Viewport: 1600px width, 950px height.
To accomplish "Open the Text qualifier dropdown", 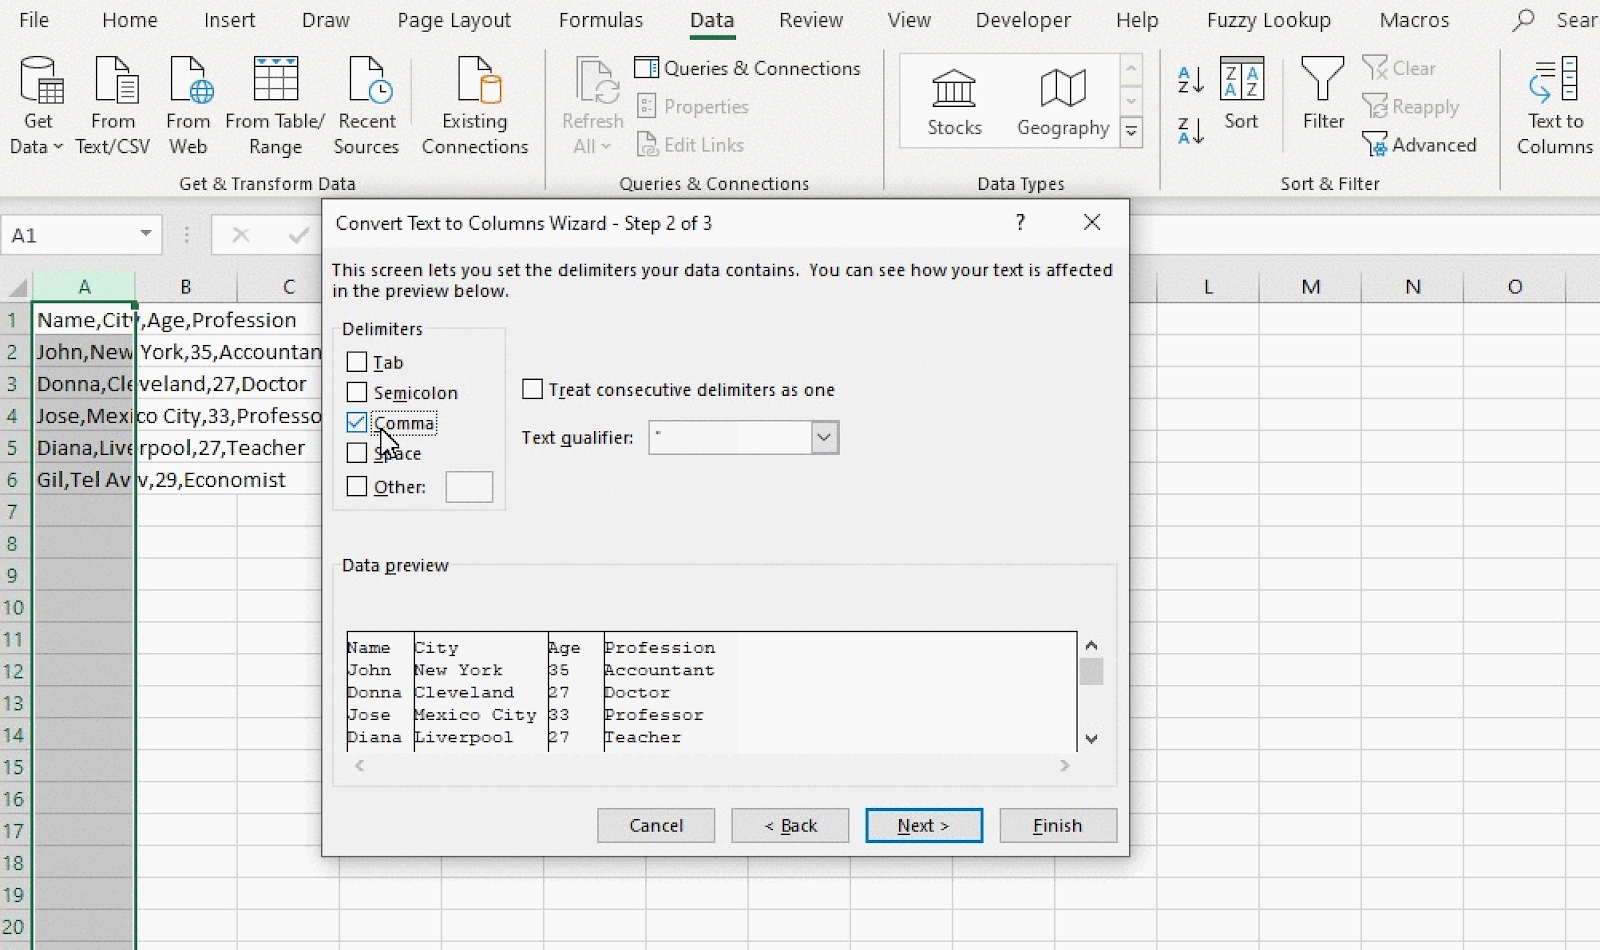I will coord(824,437).
